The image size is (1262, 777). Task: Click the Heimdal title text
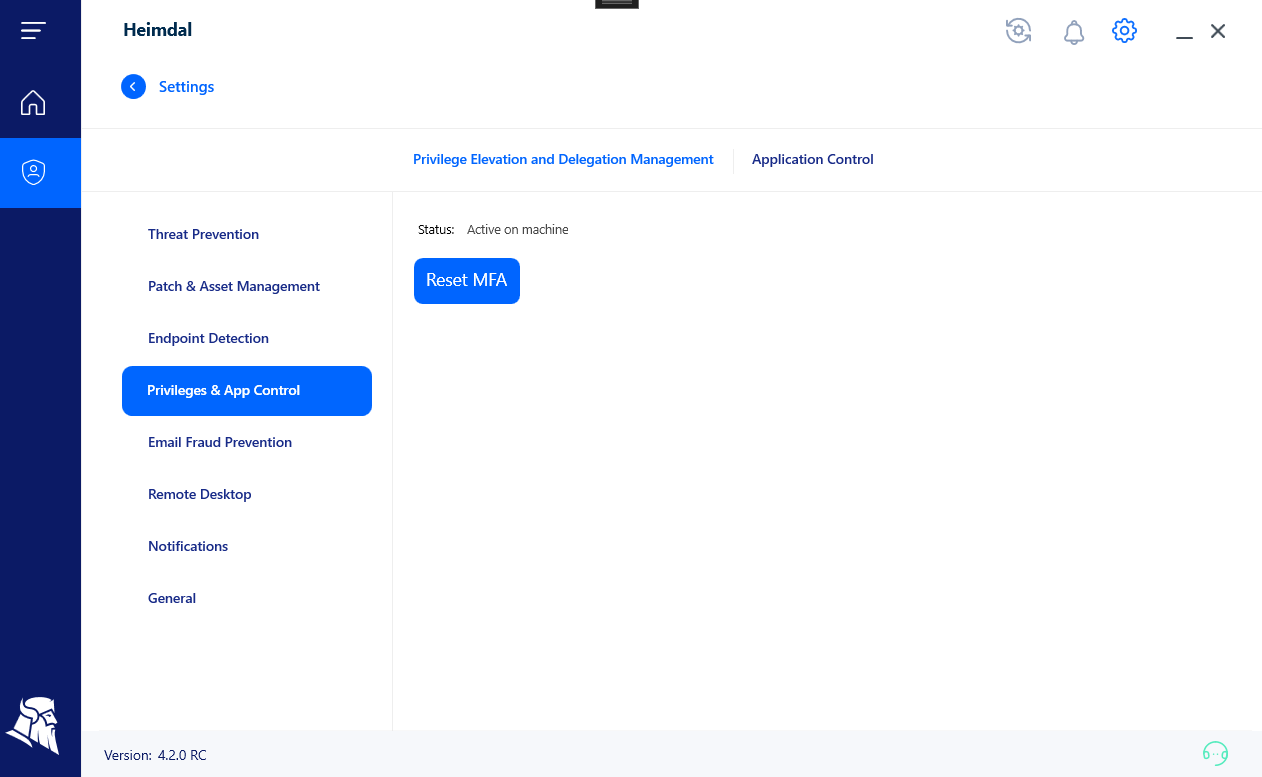158,30
